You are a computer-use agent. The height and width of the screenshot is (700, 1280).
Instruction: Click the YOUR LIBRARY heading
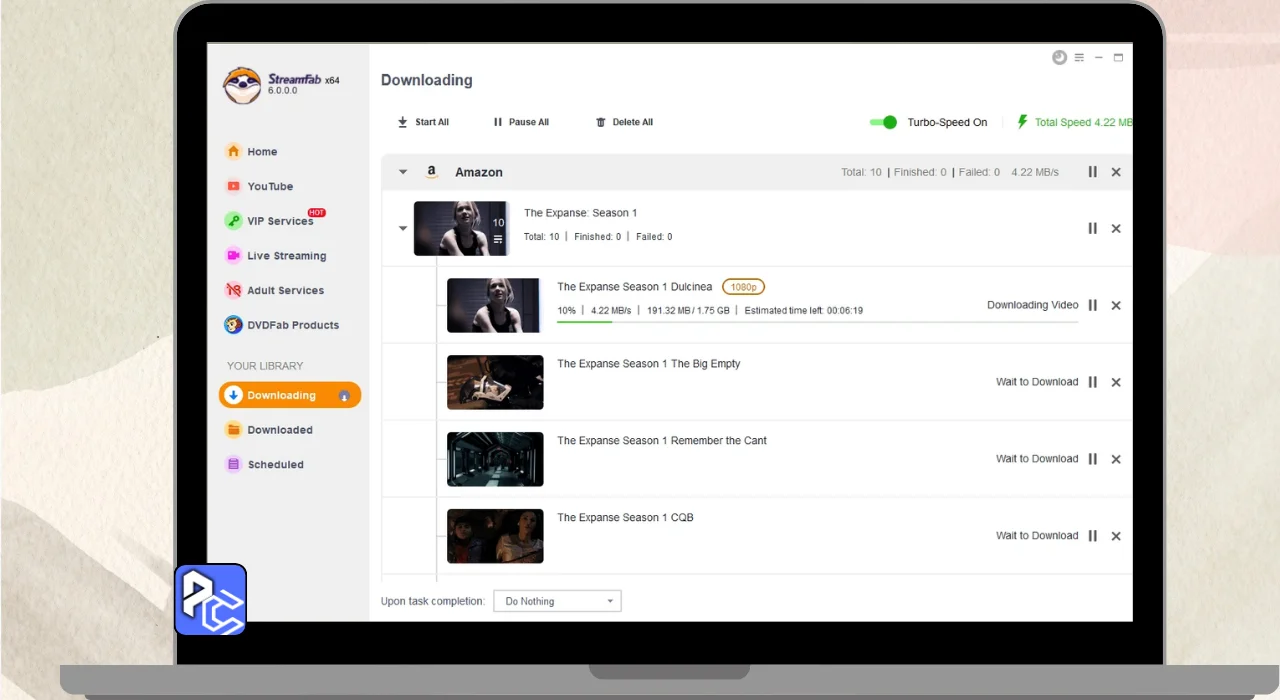pyautogui.click(x=265, y=366)
